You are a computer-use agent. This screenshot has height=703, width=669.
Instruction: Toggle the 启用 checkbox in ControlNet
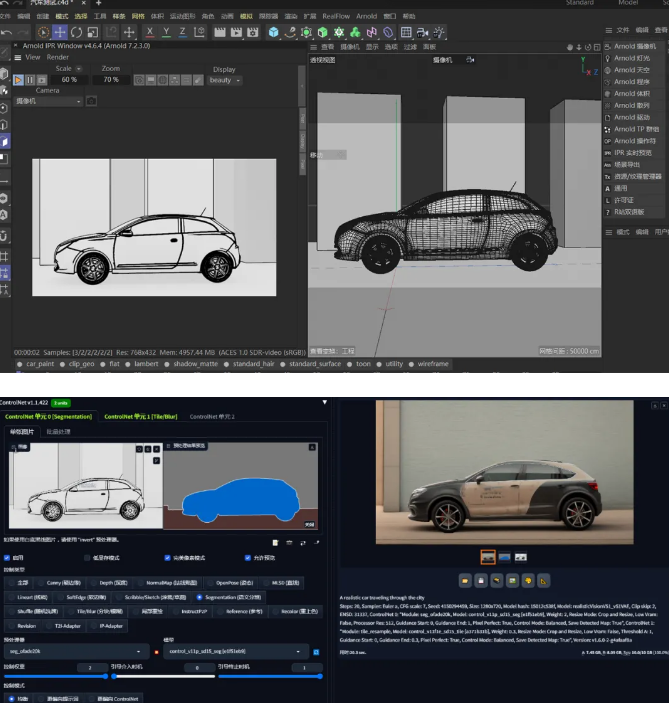click(x=7, y=558)
